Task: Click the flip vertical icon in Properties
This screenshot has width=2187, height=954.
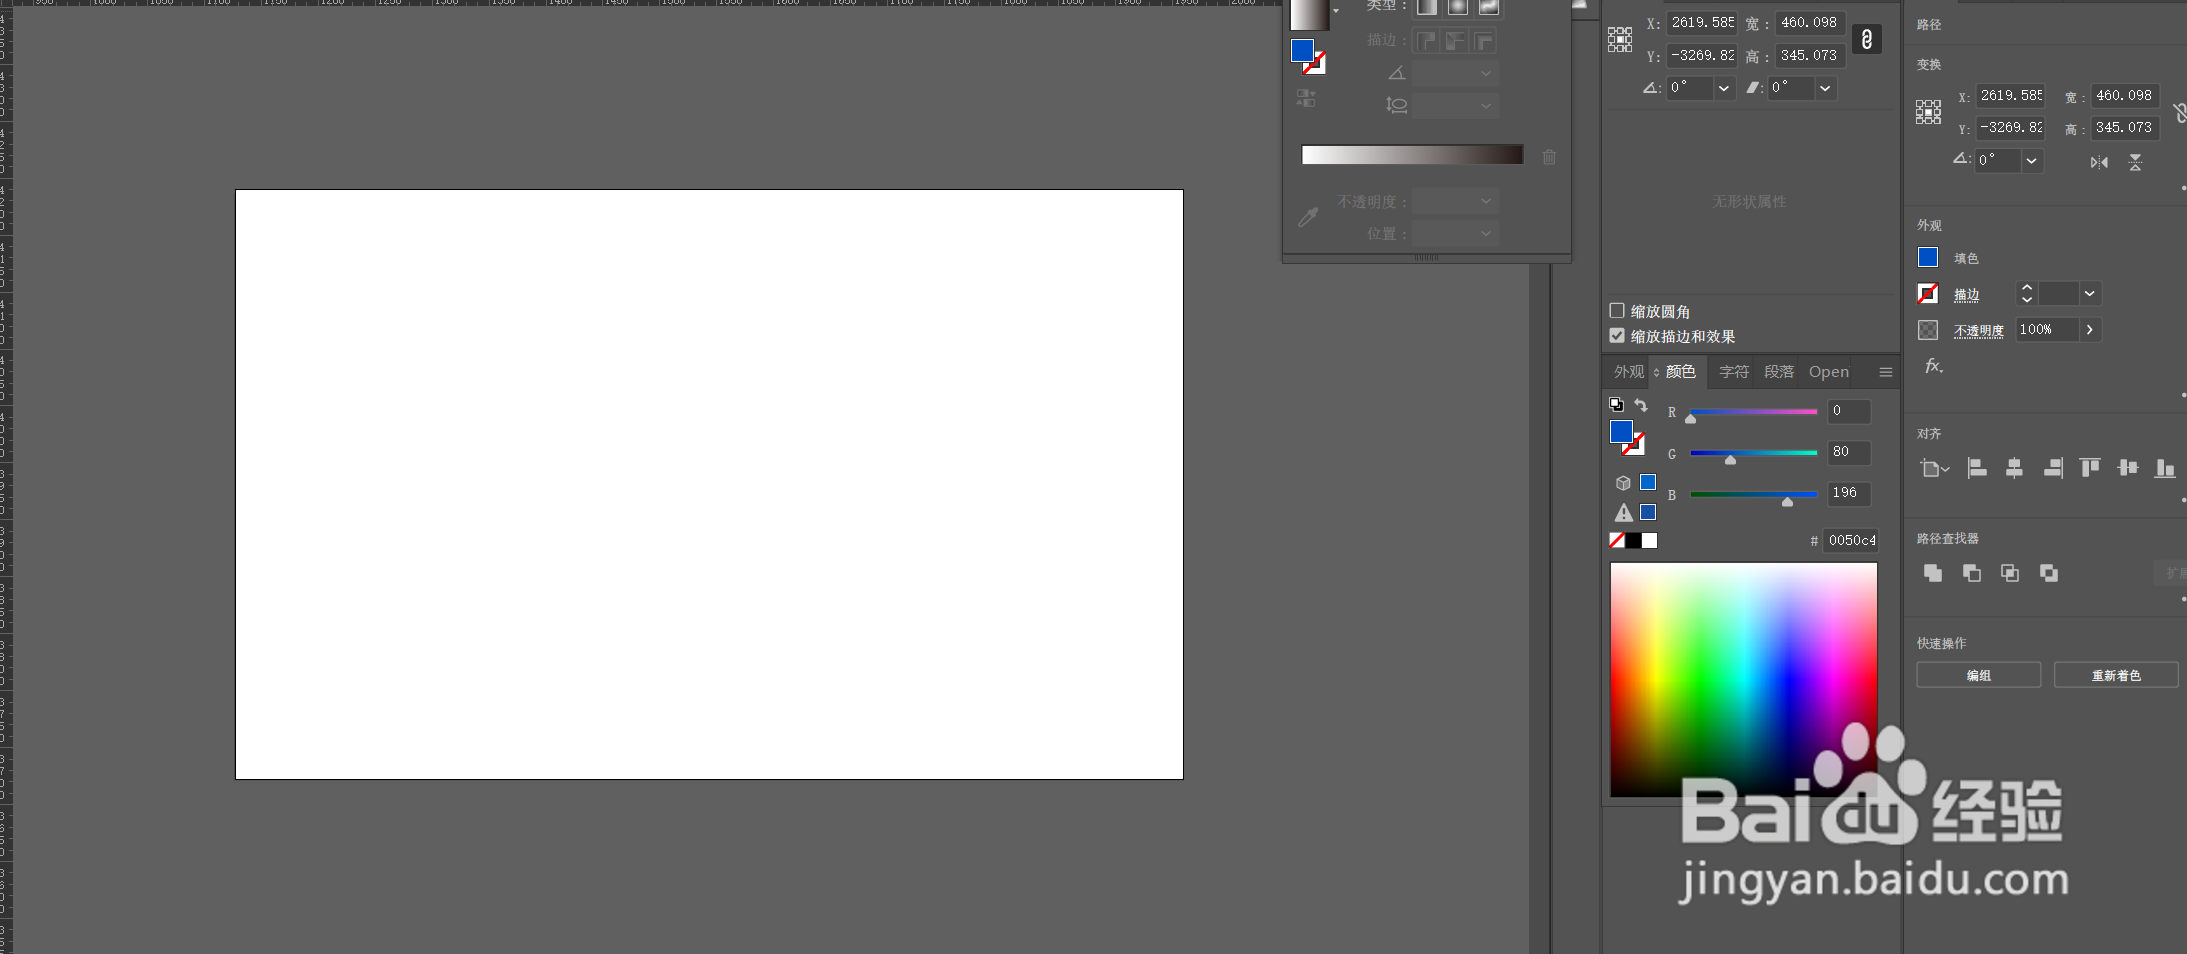Action: tap(2135, 162)
